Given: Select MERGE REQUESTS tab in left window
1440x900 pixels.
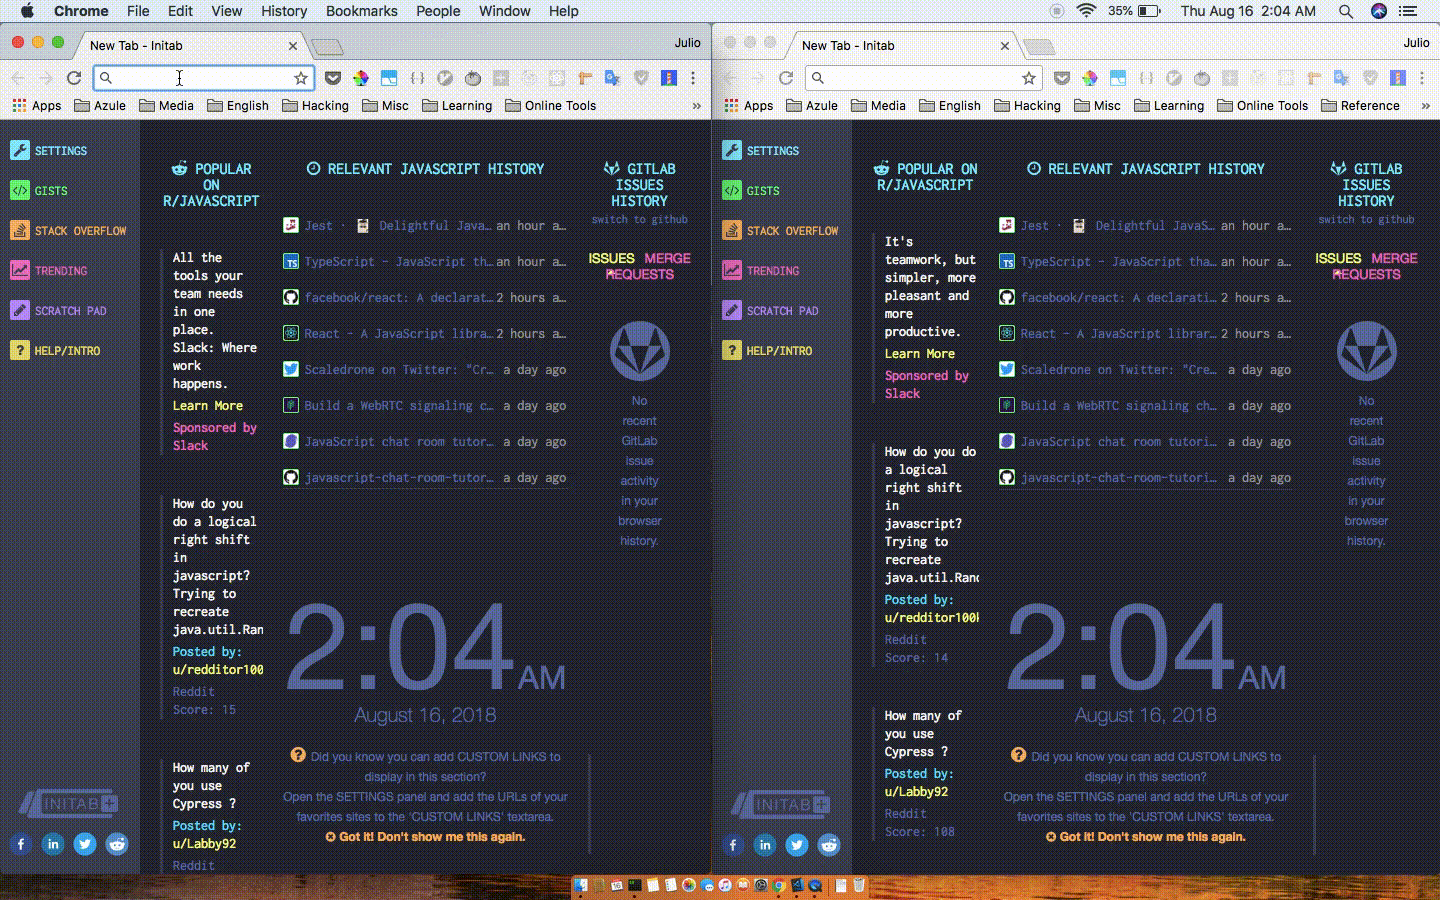Looking at the screenshot, I should (648, 266).
